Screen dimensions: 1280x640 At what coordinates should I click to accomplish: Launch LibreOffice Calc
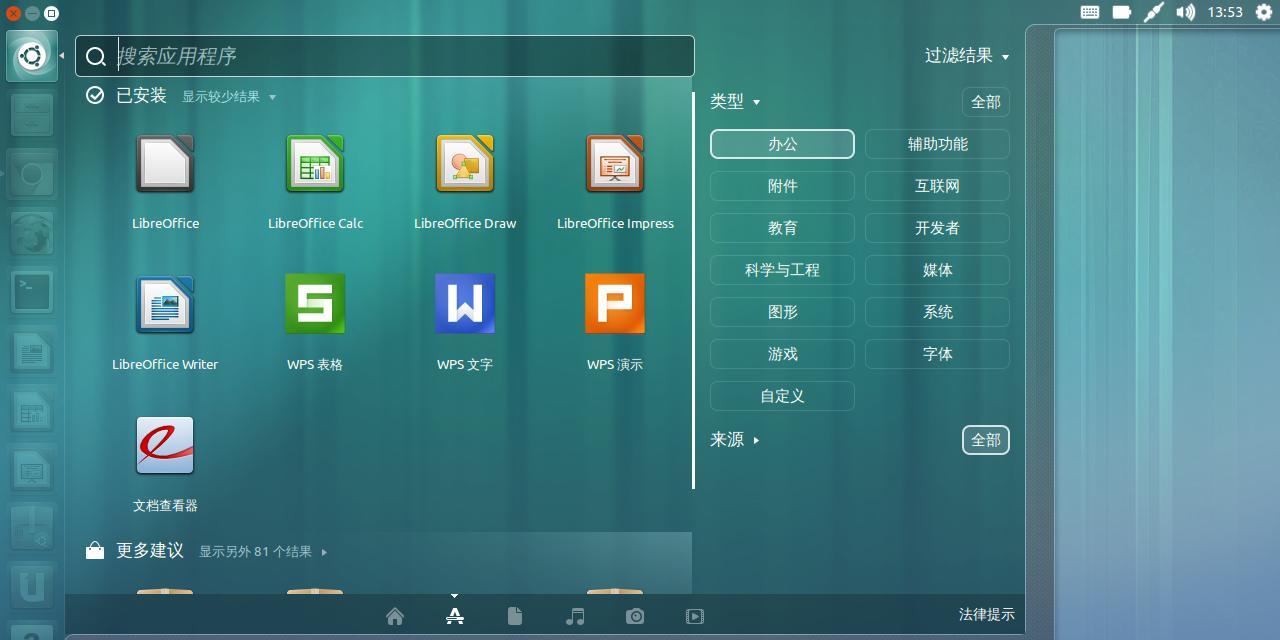pos(315,164)
